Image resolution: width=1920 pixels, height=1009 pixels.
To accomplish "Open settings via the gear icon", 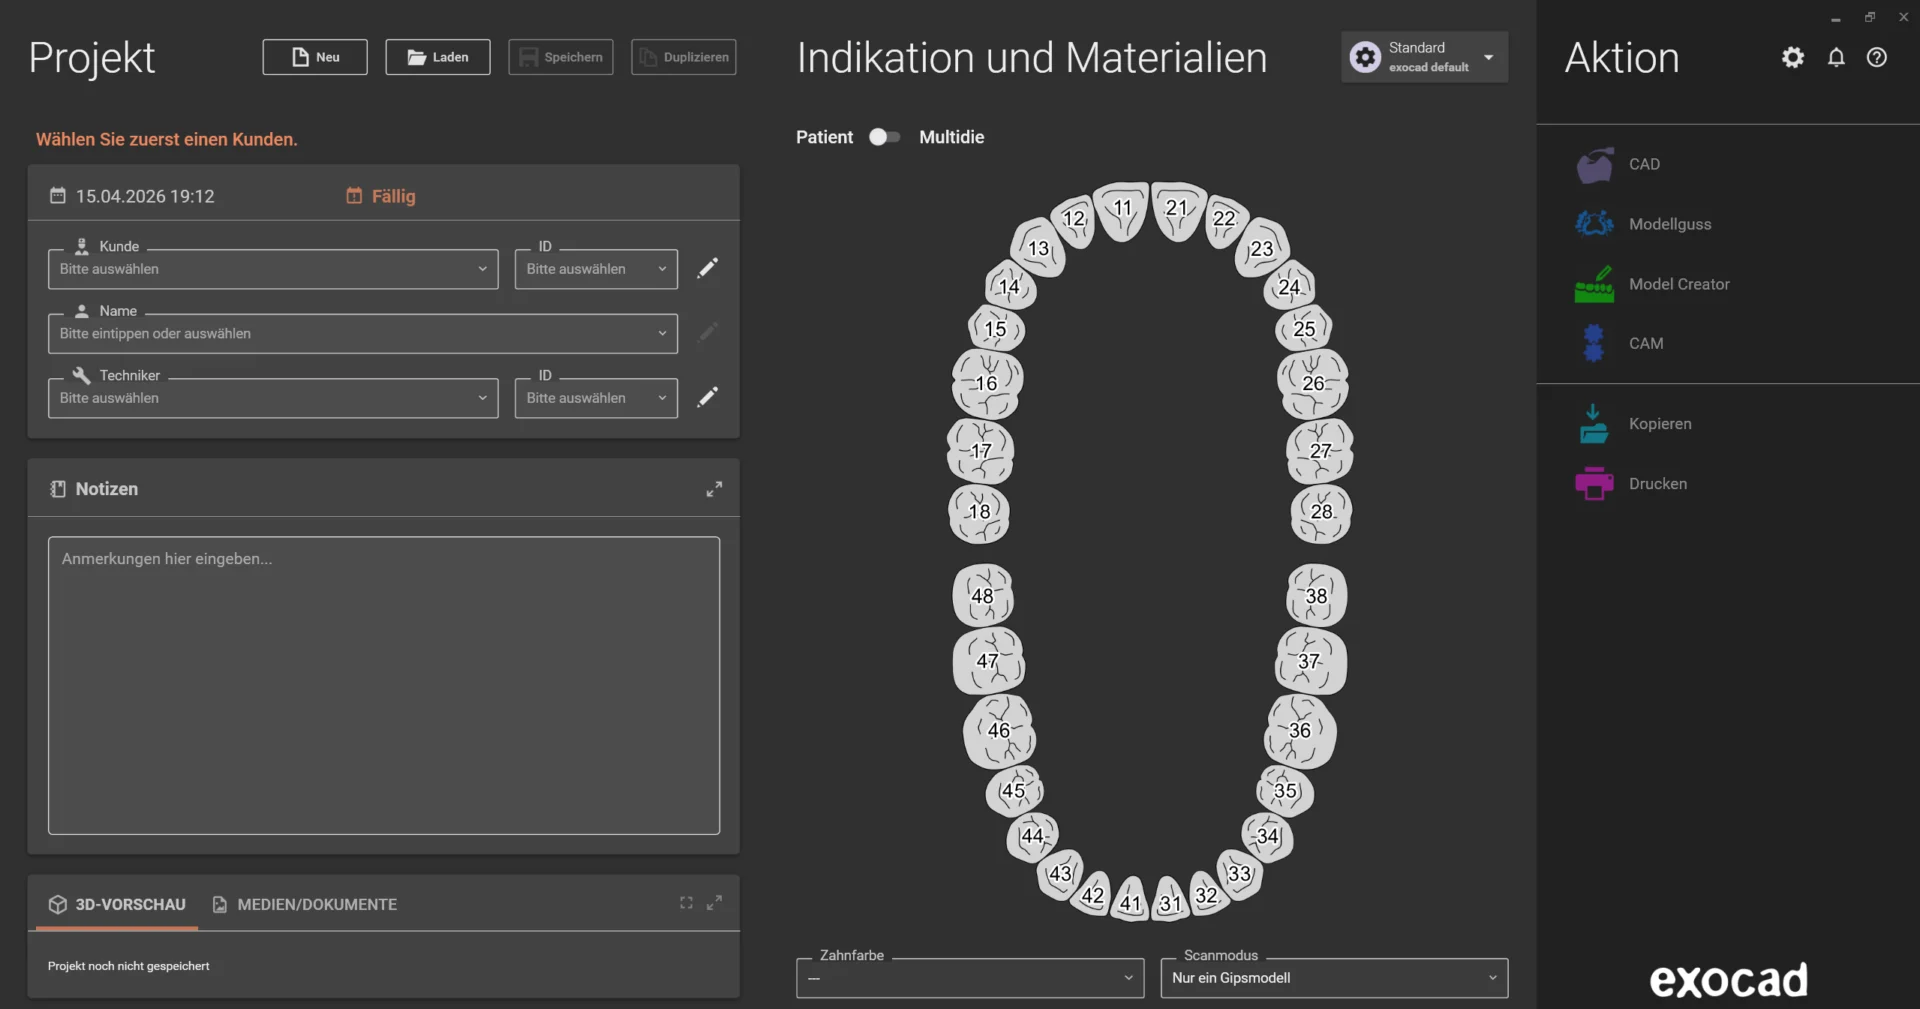I will [1793, 58].
